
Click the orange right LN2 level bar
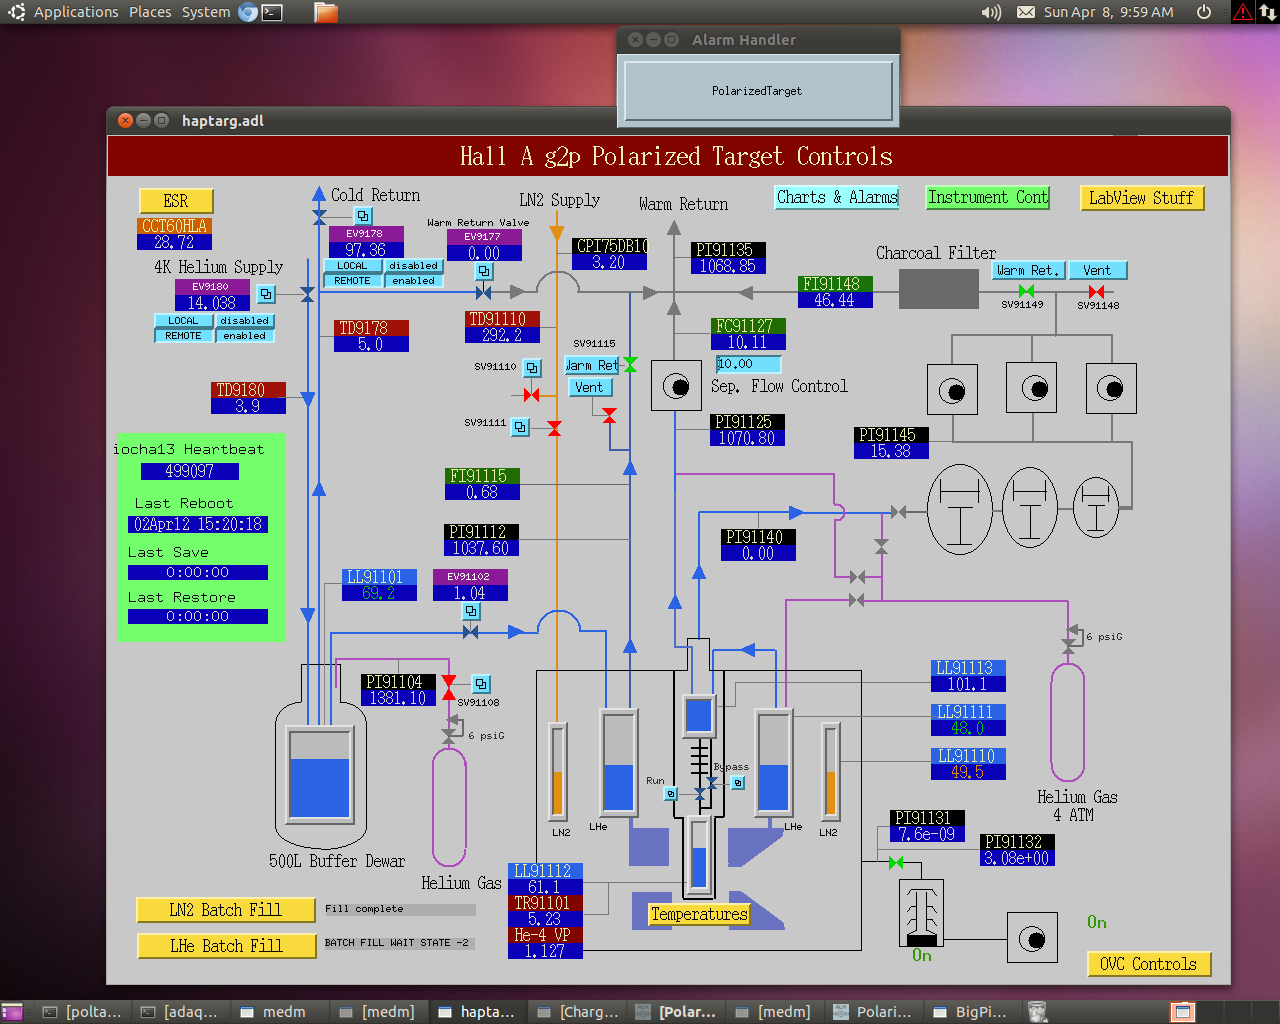tap(830, 793)
